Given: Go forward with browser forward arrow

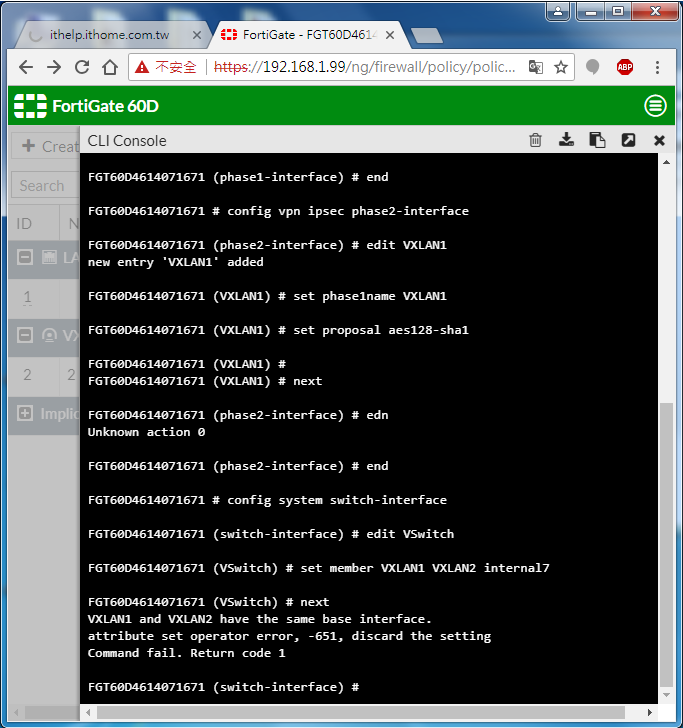Looking at the screenshot, I should pyautogui.click(x=54, y=67).
